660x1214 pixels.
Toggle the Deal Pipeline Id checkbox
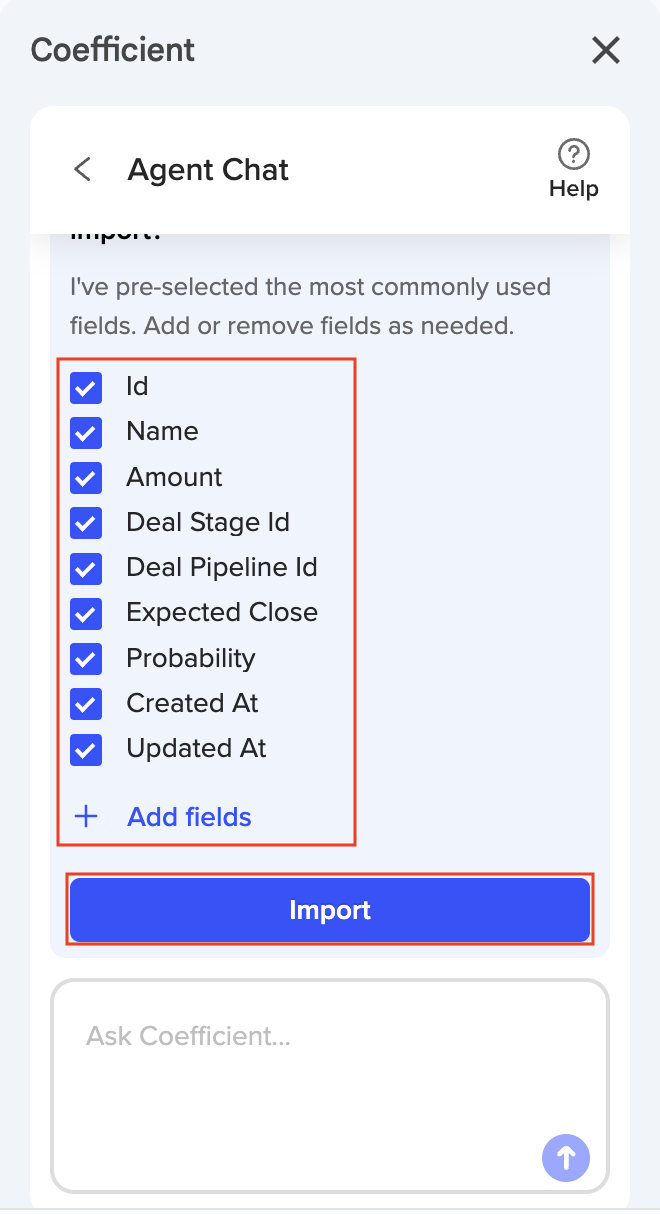[x=86, y=568]
